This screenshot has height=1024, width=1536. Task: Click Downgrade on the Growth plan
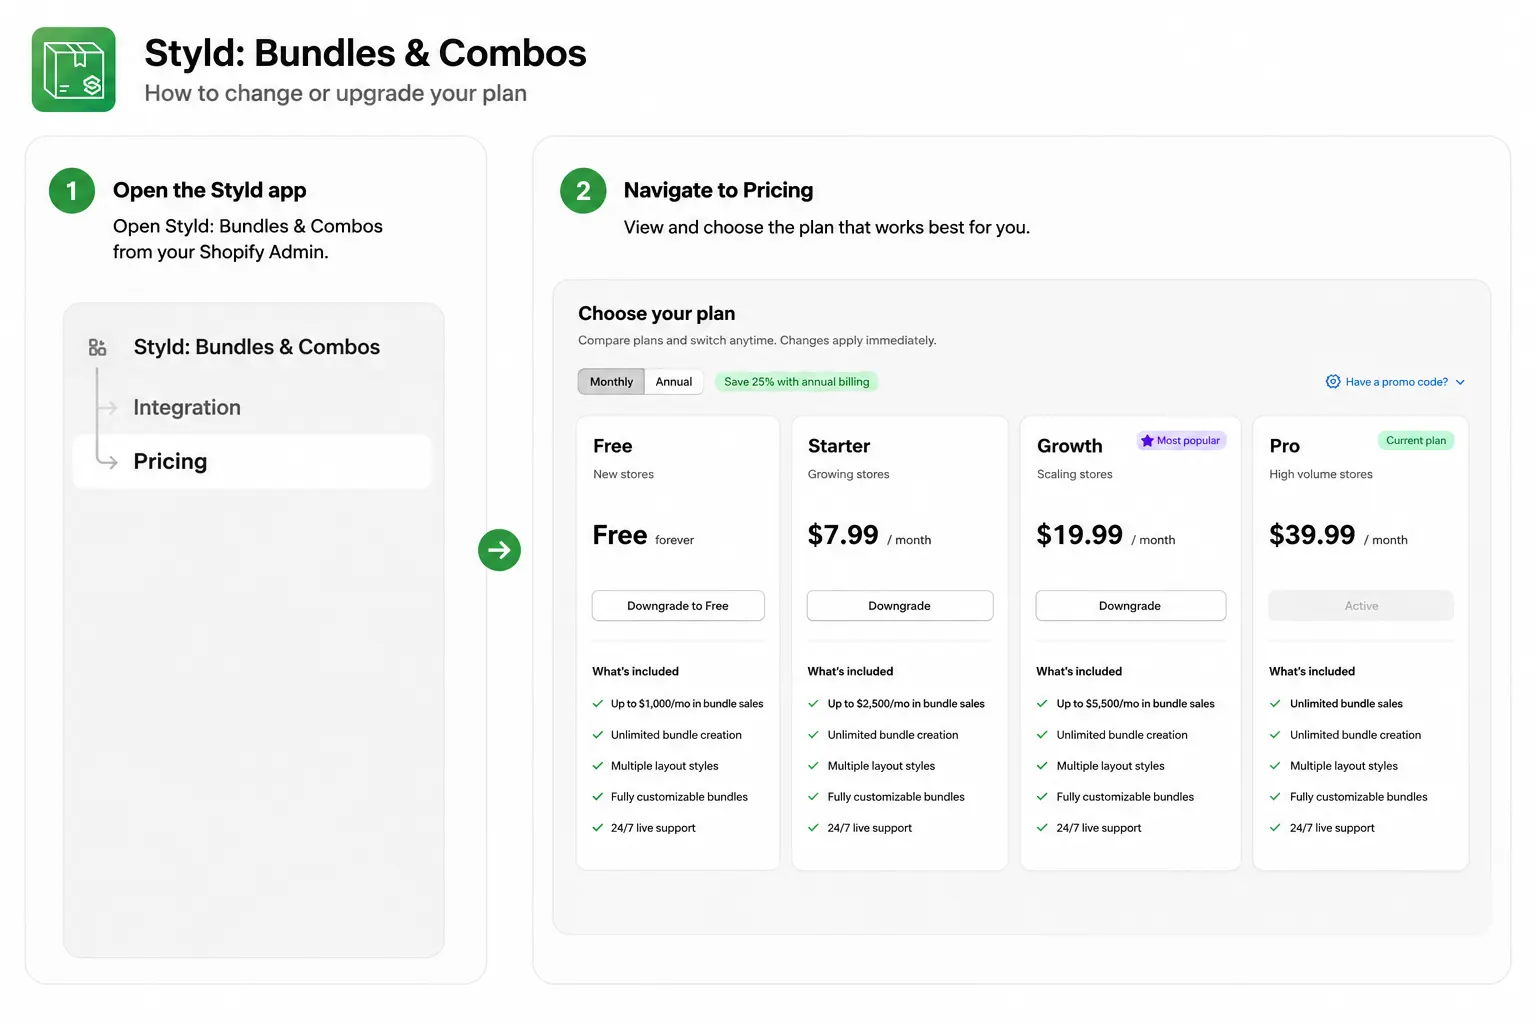coord(1130,606)
